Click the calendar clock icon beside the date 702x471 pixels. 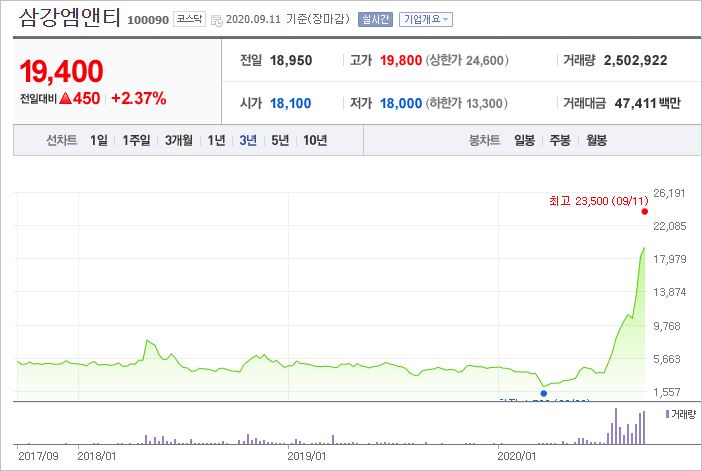[x=217, y=20]
